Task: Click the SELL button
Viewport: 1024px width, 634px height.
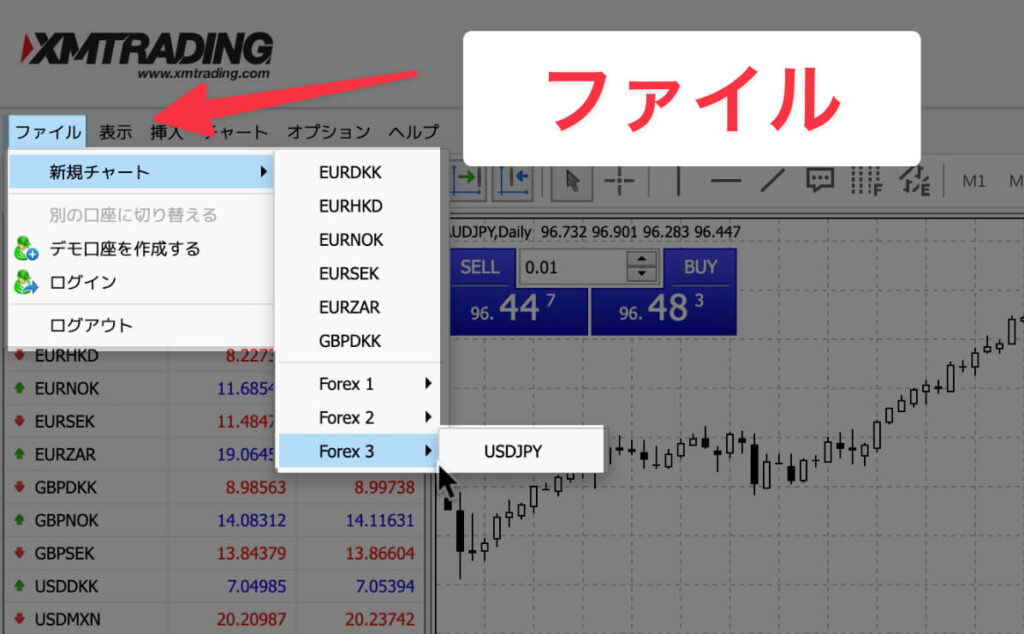Action: (x=480, y=267)
